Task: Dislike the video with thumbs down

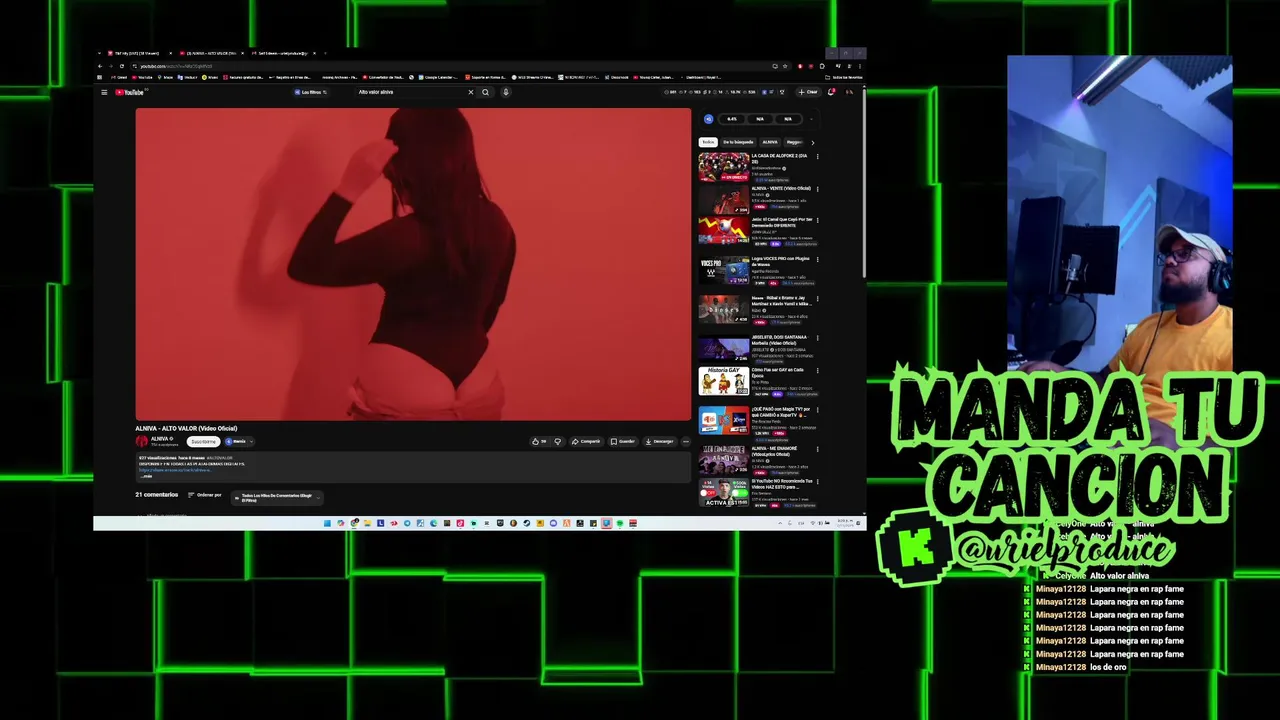Action: tap(558, 441)
